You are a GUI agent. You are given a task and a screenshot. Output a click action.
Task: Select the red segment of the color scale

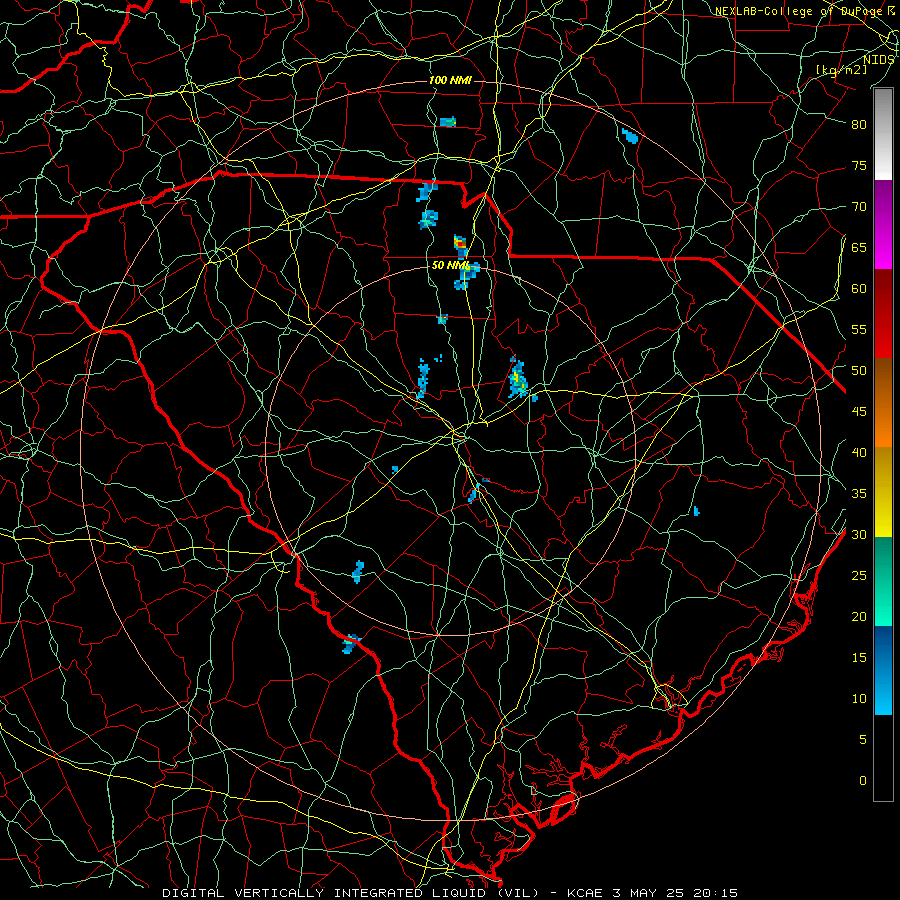[x=883, y=314]
